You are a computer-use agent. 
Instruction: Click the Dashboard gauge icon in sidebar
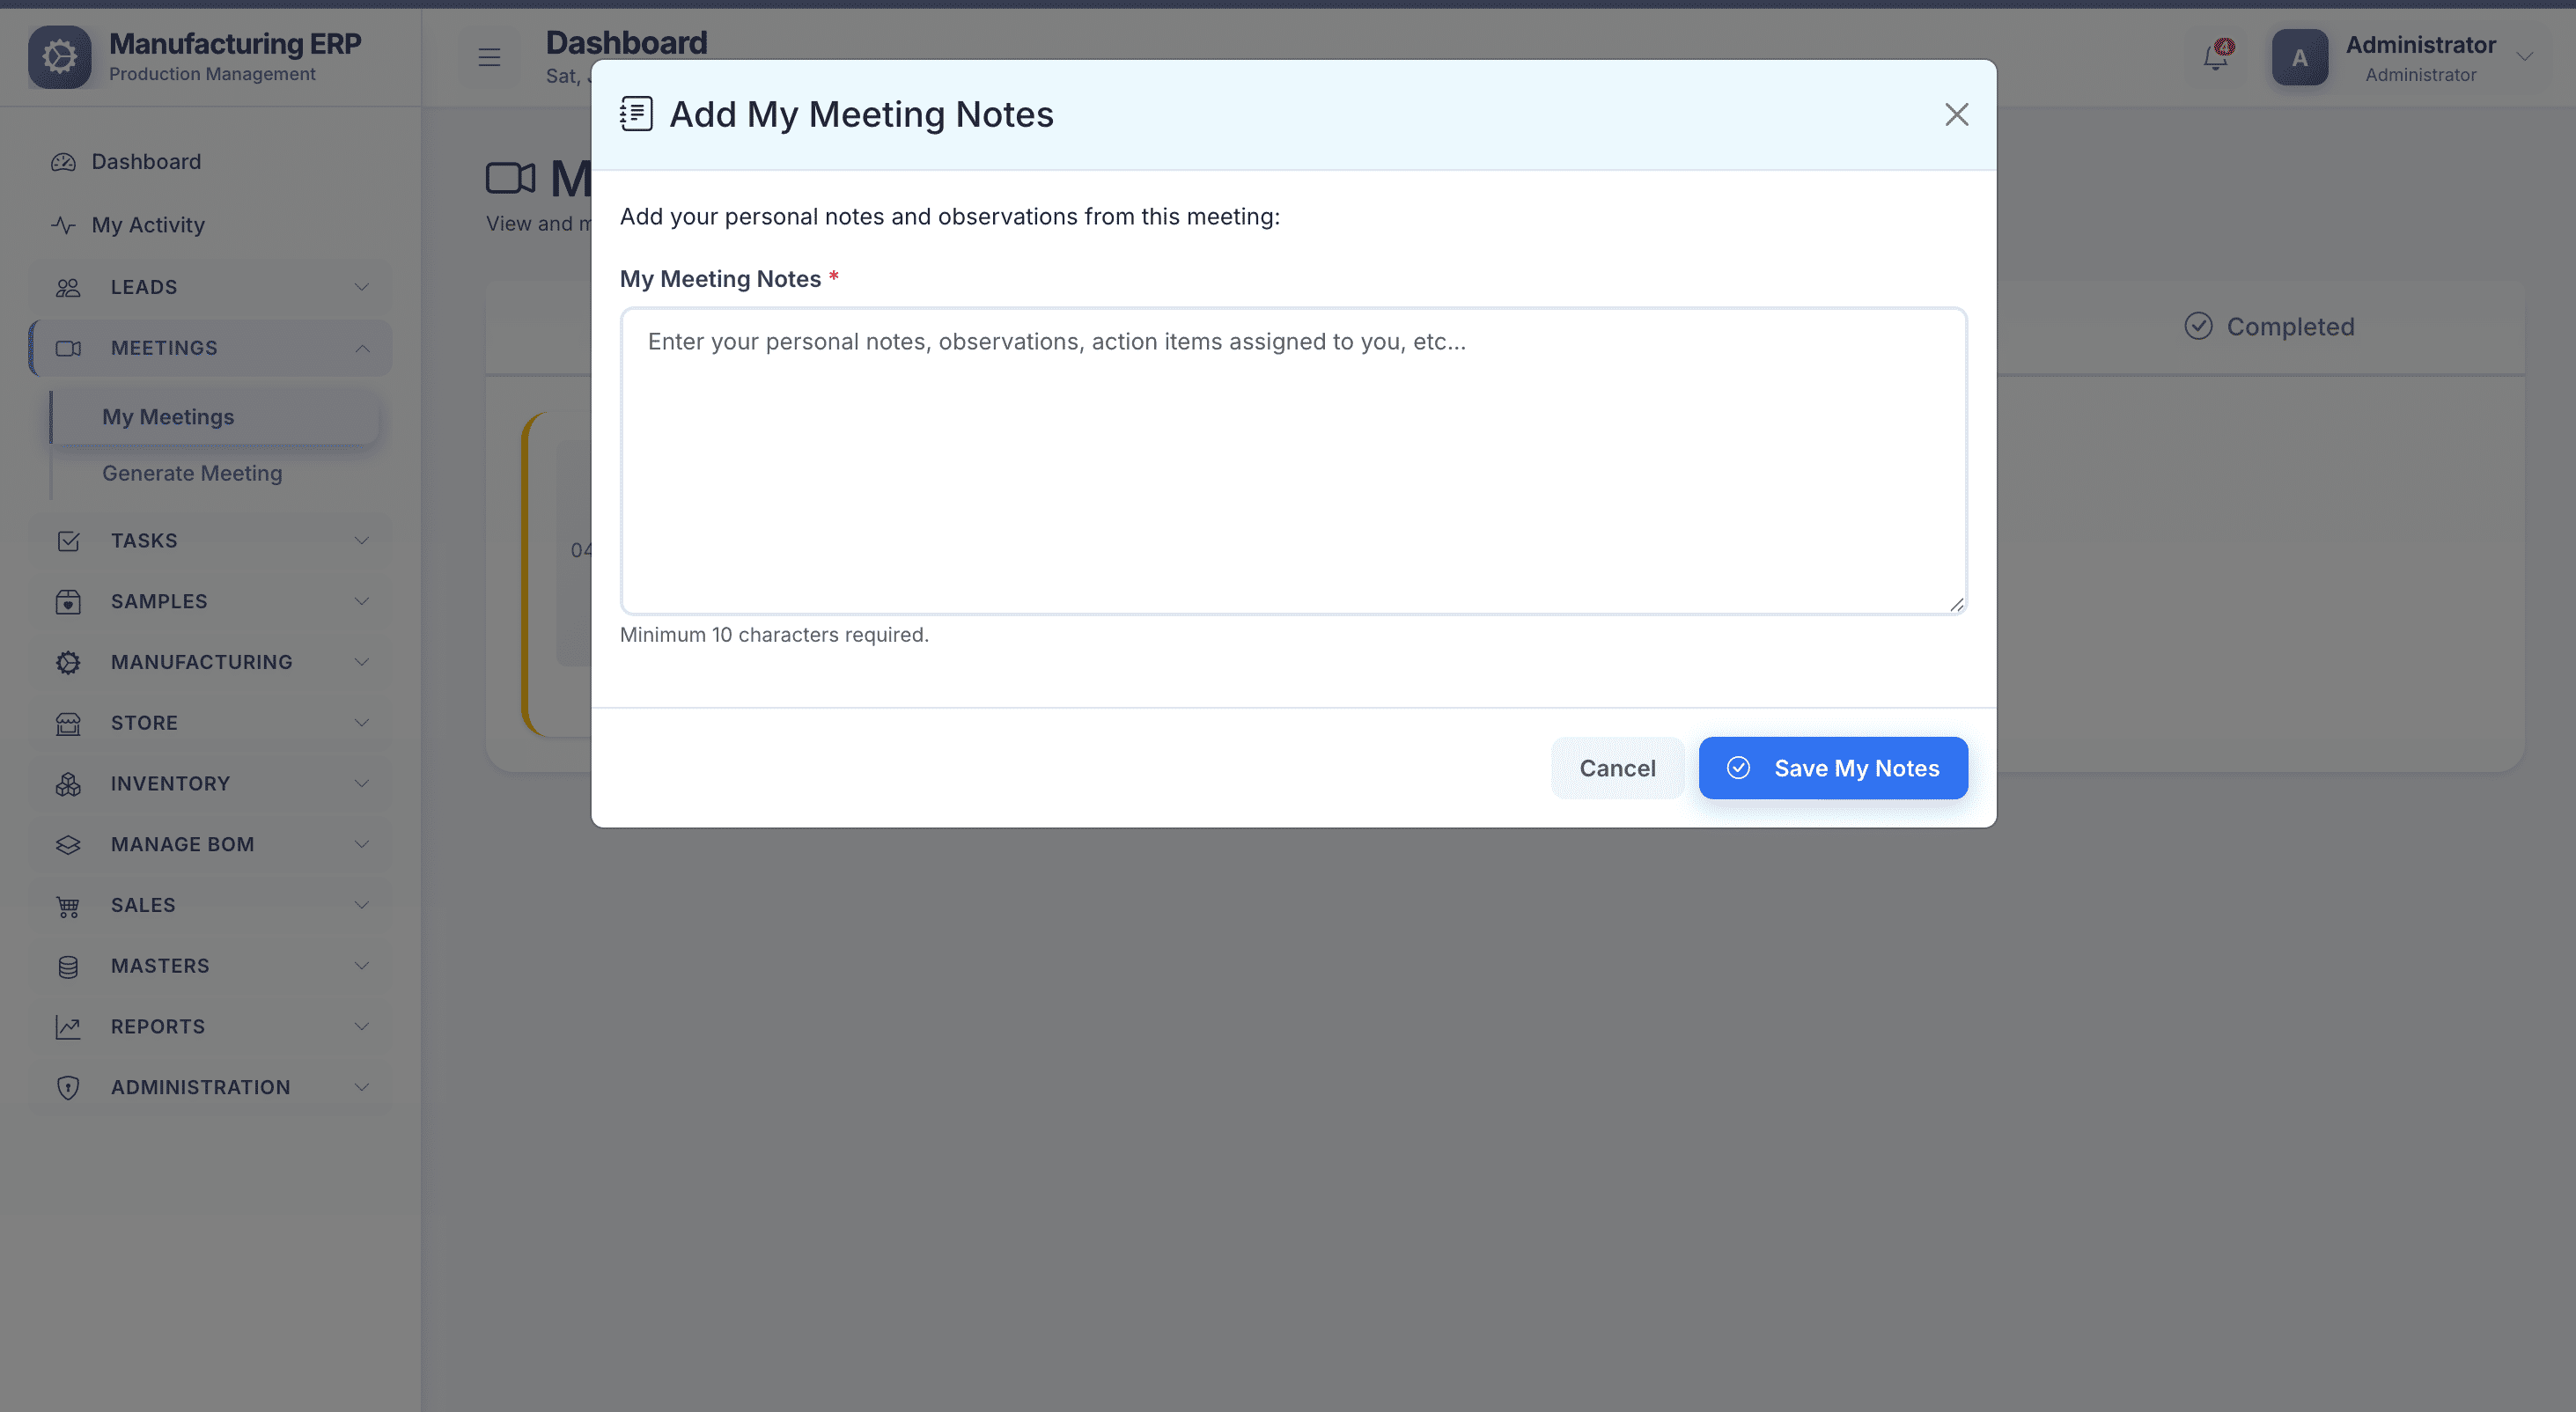pyautogui.click(x=63, y=162)
